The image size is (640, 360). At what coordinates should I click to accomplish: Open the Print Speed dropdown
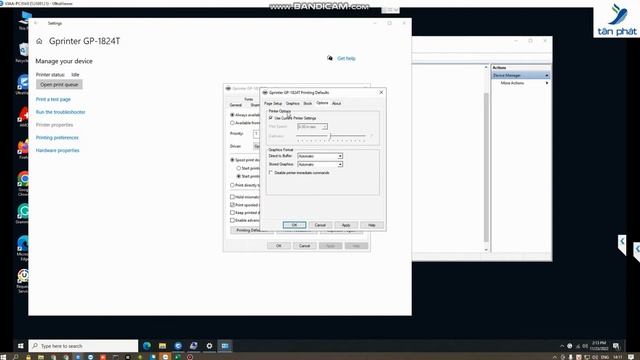(312, 127)
